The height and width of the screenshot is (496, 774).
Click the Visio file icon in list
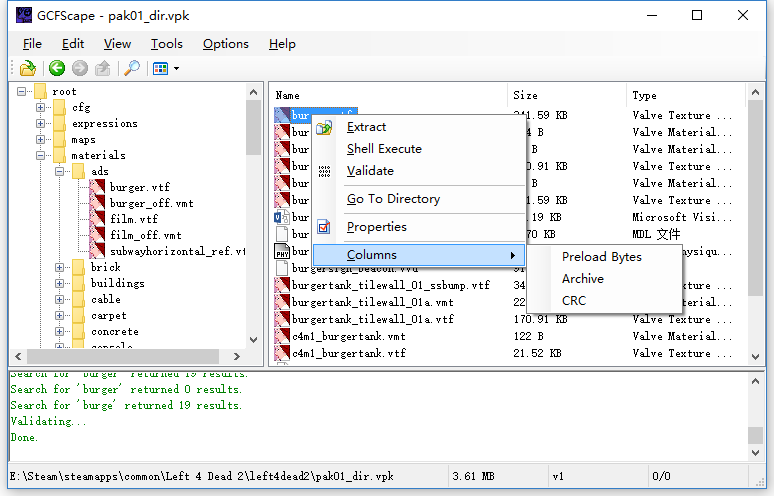tap(282, 217)
